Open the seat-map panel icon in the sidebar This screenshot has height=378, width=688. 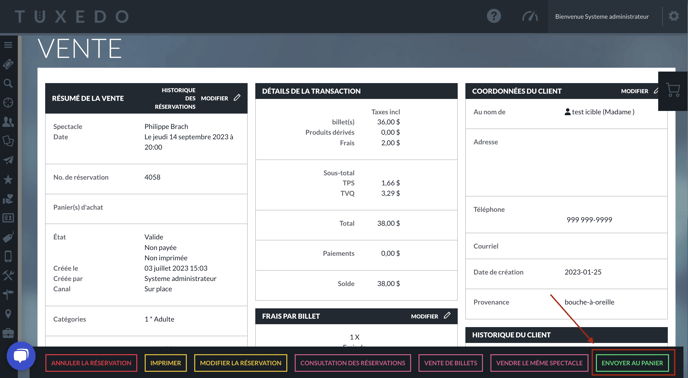click(x=8, y=218)
